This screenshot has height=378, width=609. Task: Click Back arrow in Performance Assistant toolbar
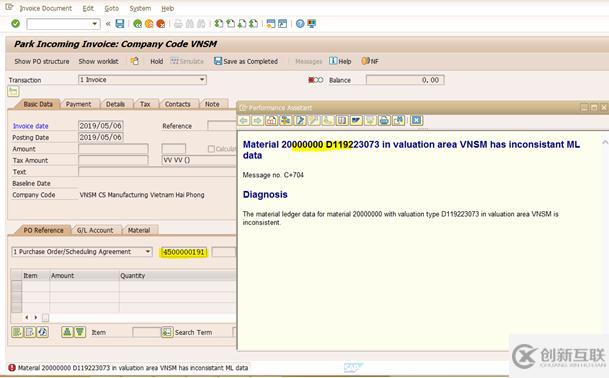244,120
